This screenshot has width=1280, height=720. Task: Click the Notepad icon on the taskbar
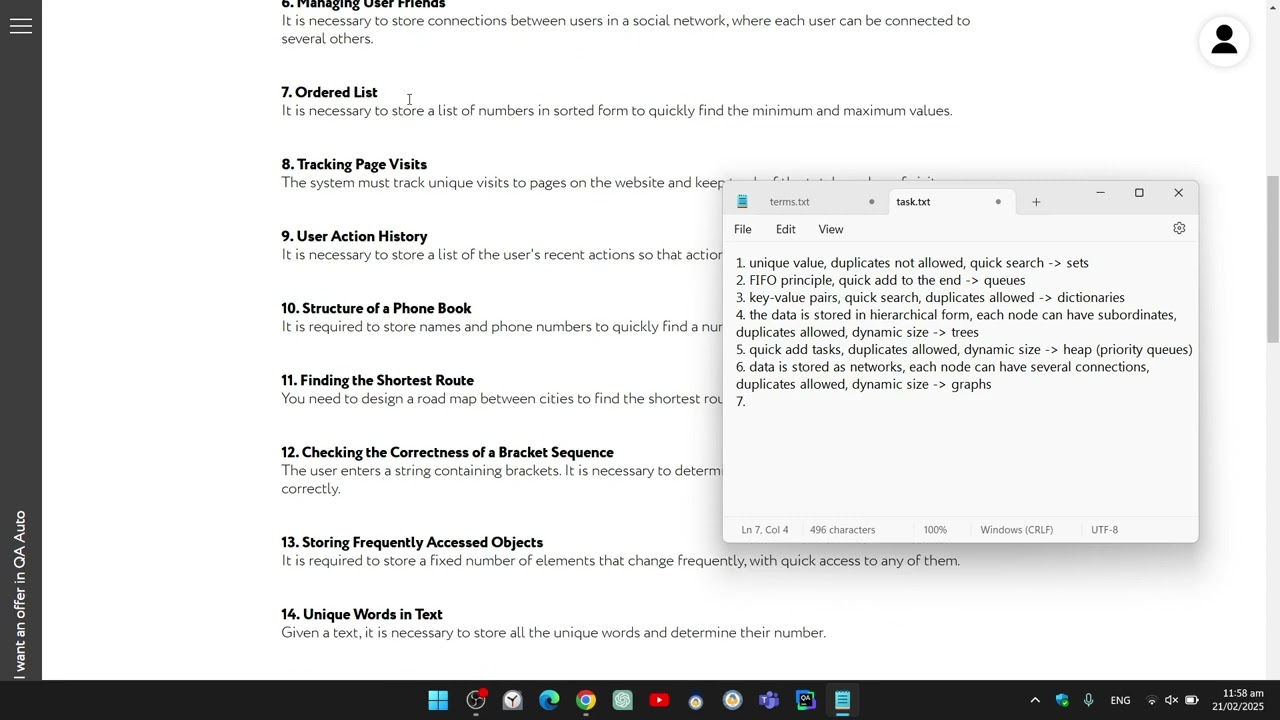[x=843, y=700]
